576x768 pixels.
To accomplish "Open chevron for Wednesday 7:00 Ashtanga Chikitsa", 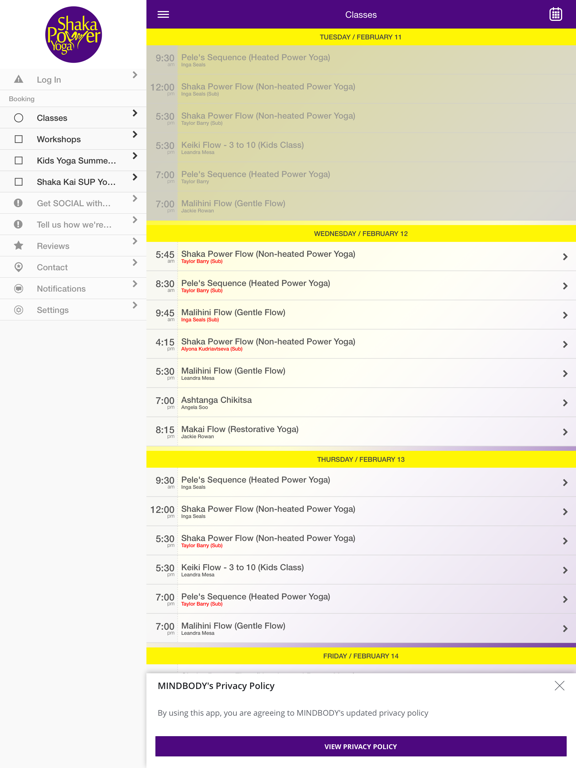I will click(x=565, y=403).
